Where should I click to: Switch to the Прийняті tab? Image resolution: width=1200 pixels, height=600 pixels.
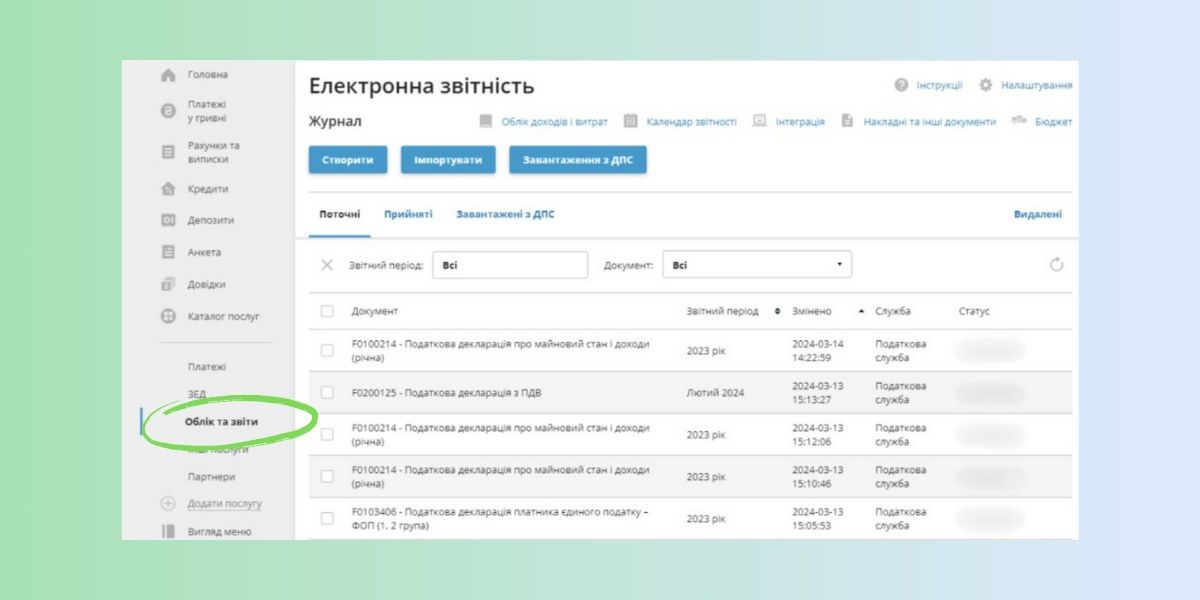pyautogui.click(x=408, y=214)
